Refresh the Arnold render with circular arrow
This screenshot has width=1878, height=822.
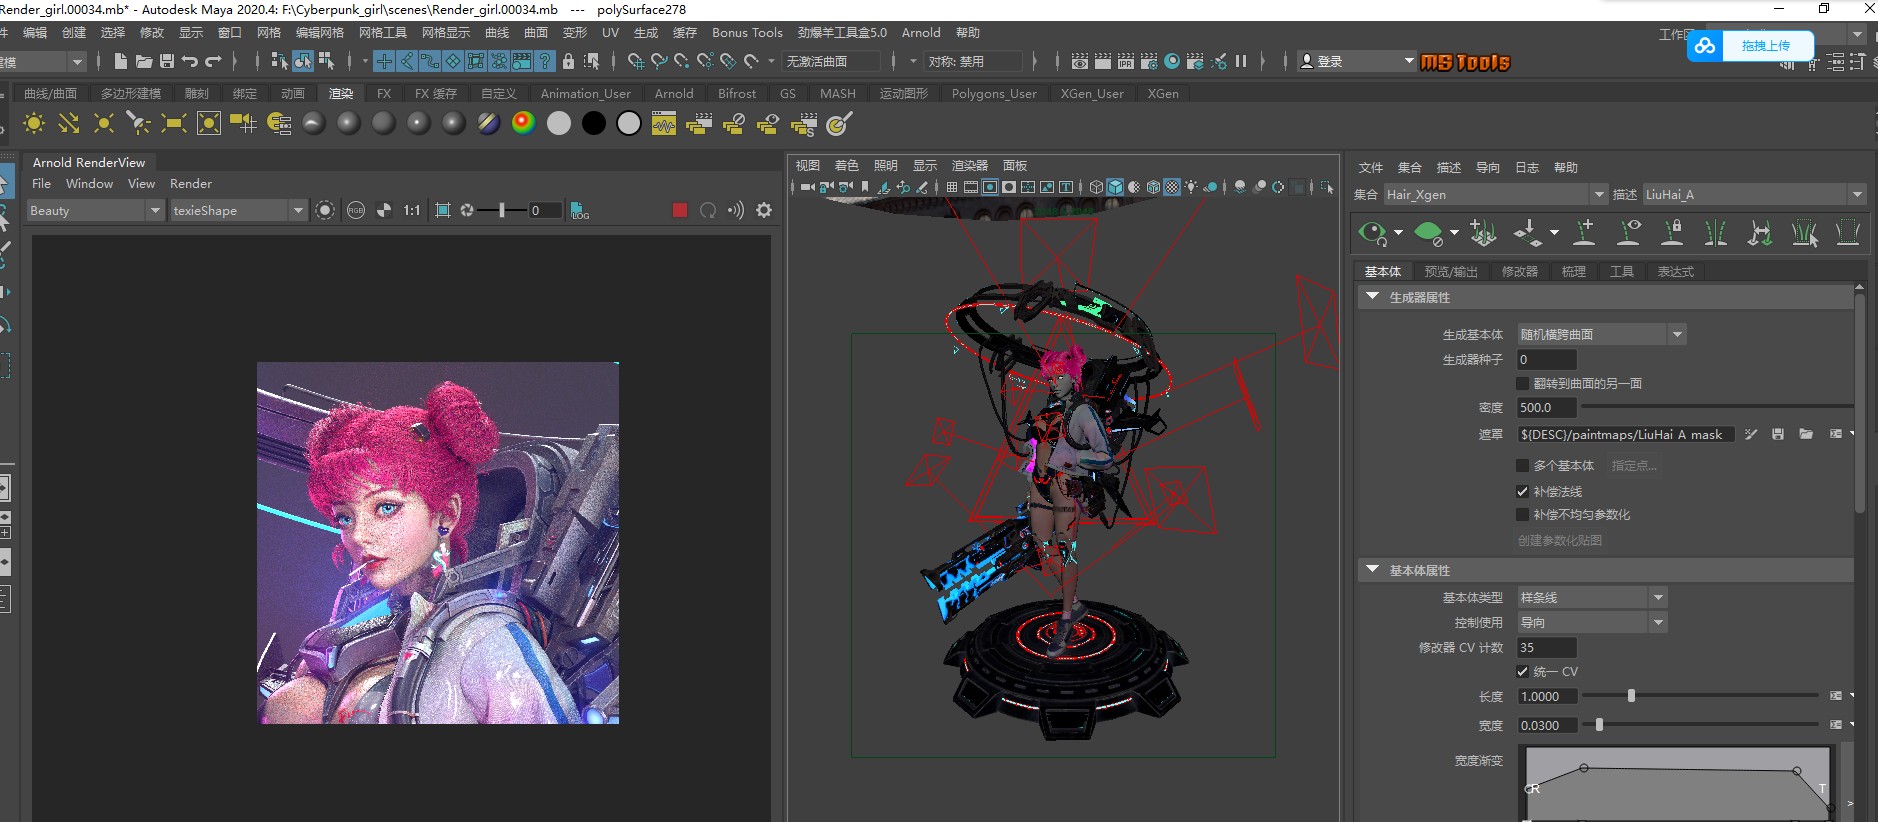click(x=708, y=210)
